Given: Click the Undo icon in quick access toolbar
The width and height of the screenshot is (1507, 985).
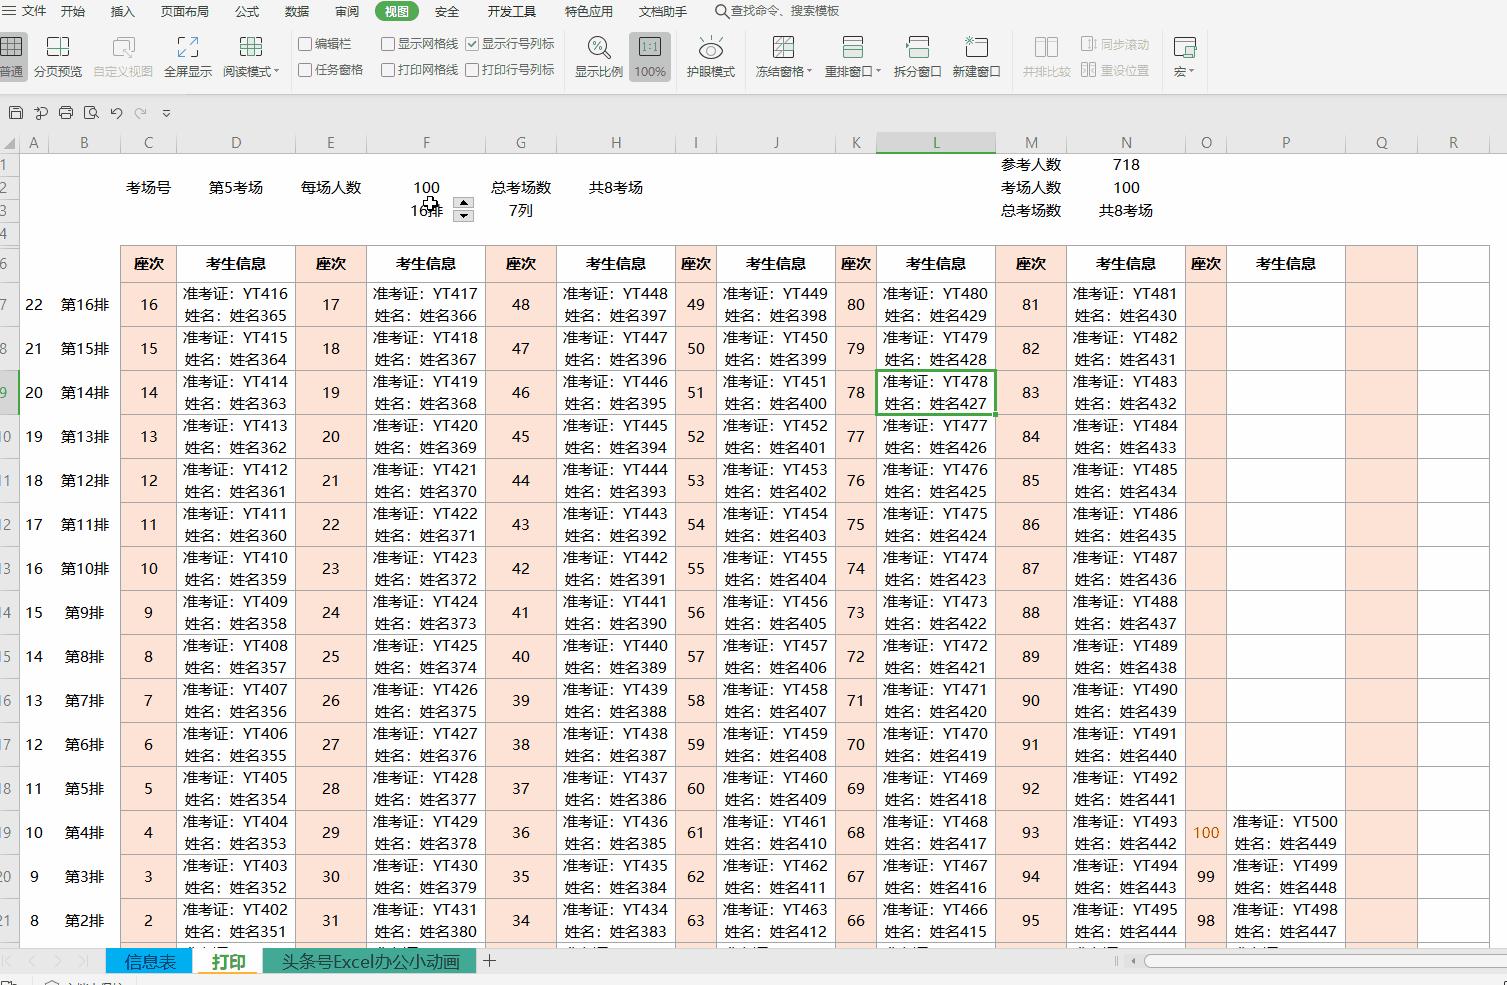Looking at the screenshot, I should 115,113.
